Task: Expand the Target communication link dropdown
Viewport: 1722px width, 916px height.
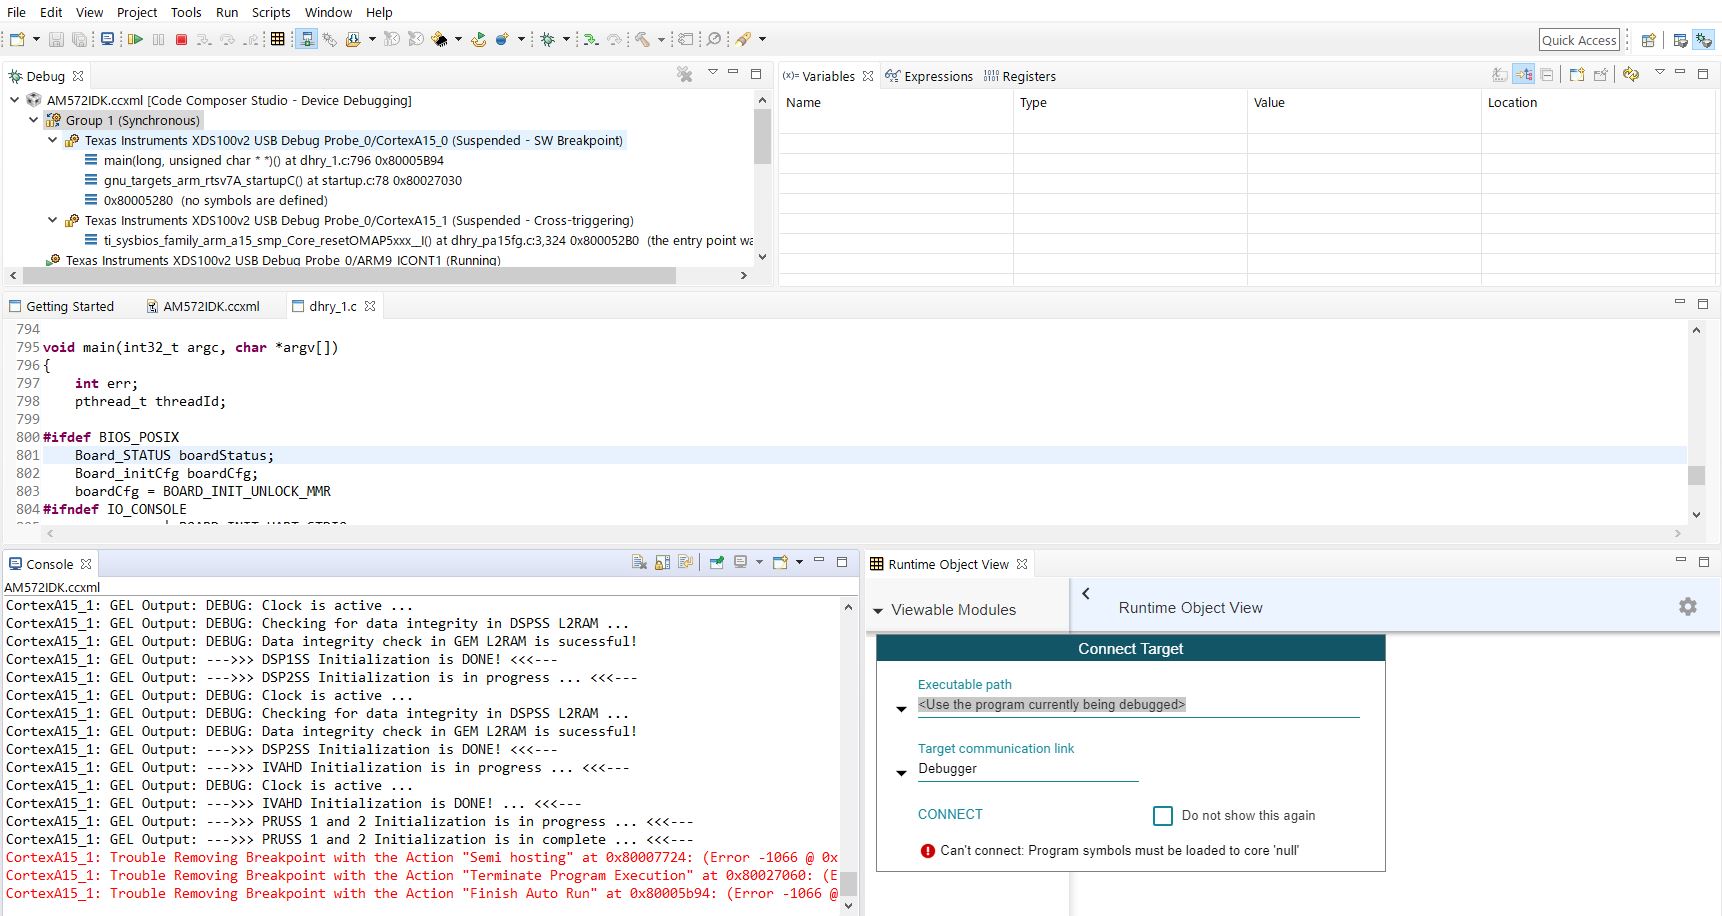Action: [901, 772]
